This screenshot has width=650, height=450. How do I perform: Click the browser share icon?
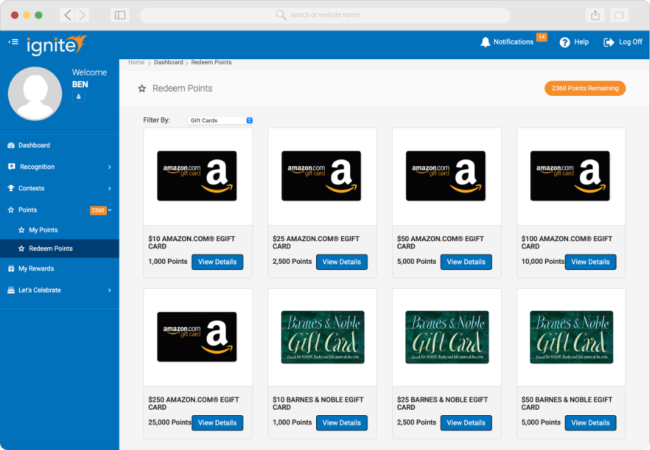tap(595, 15)
